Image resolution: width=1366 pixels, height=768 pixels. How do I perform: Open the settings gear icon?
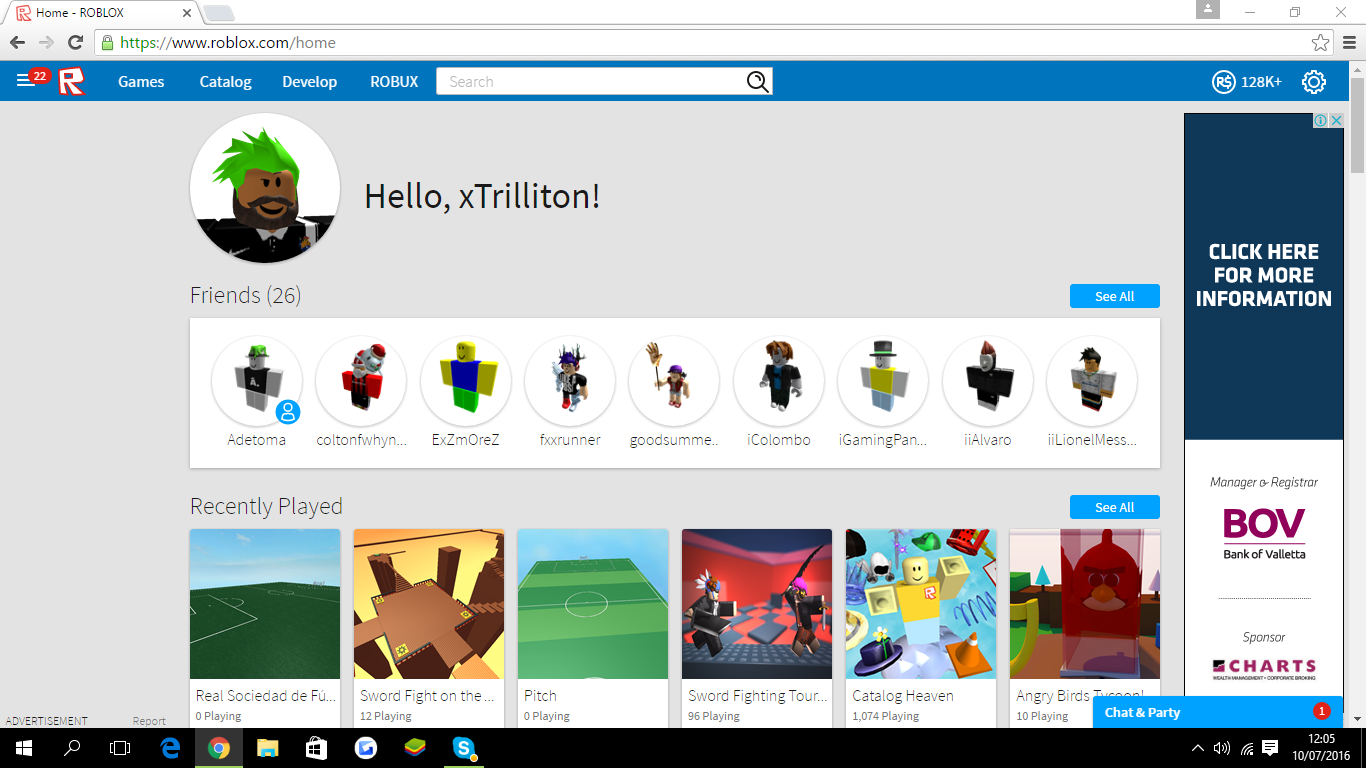(x=1313, y=82)
